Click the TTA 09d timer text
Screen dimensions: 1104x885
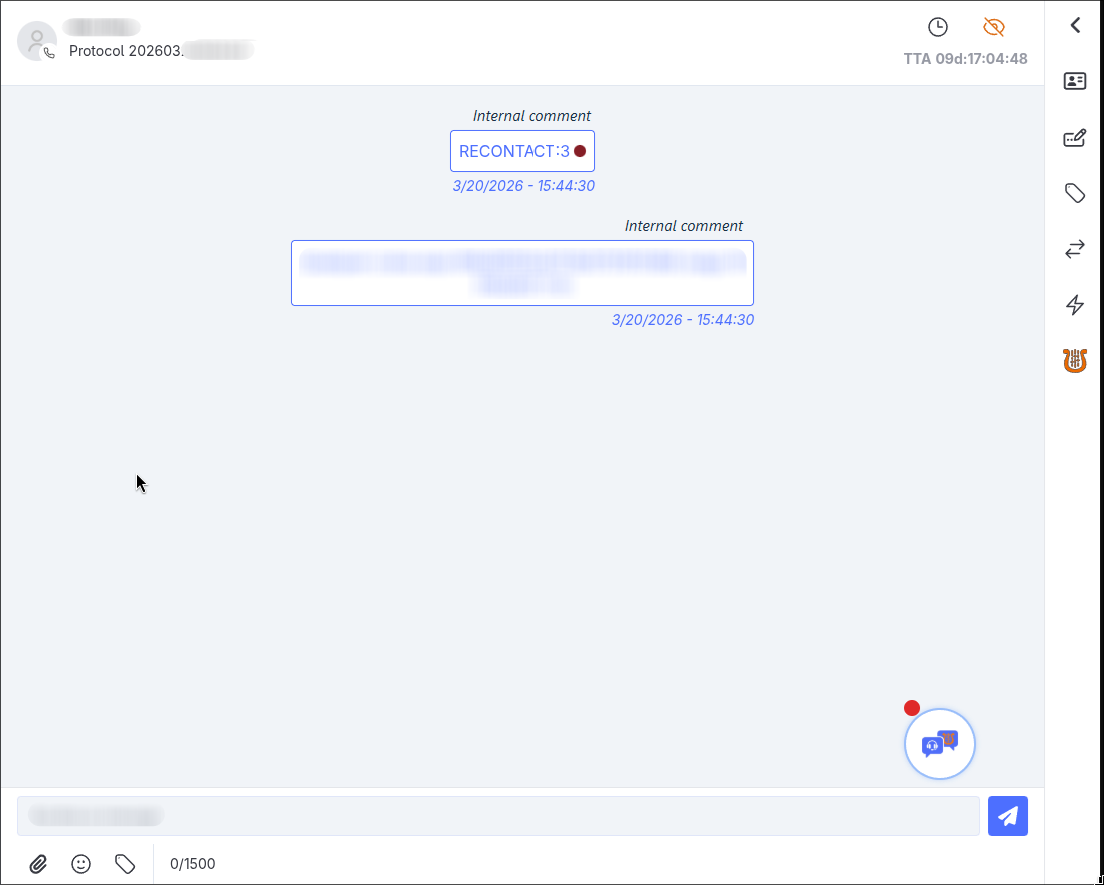(x=965, y=59)
